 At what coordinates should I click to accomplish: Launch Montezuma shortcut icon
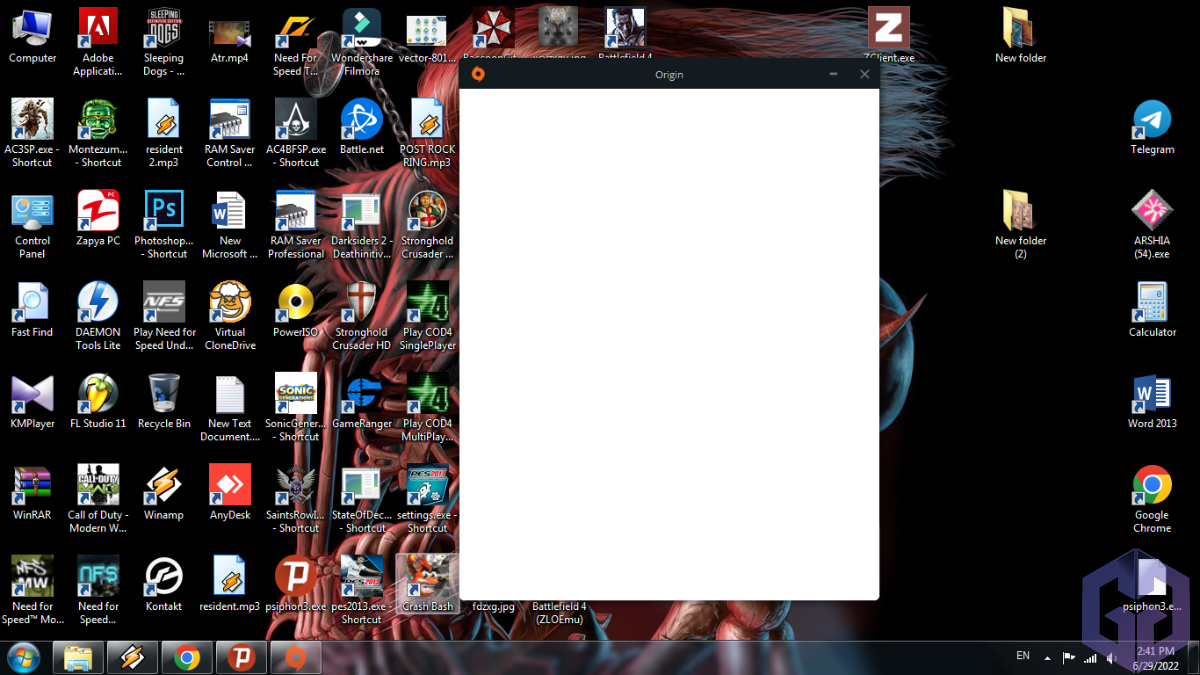(98, 133)
